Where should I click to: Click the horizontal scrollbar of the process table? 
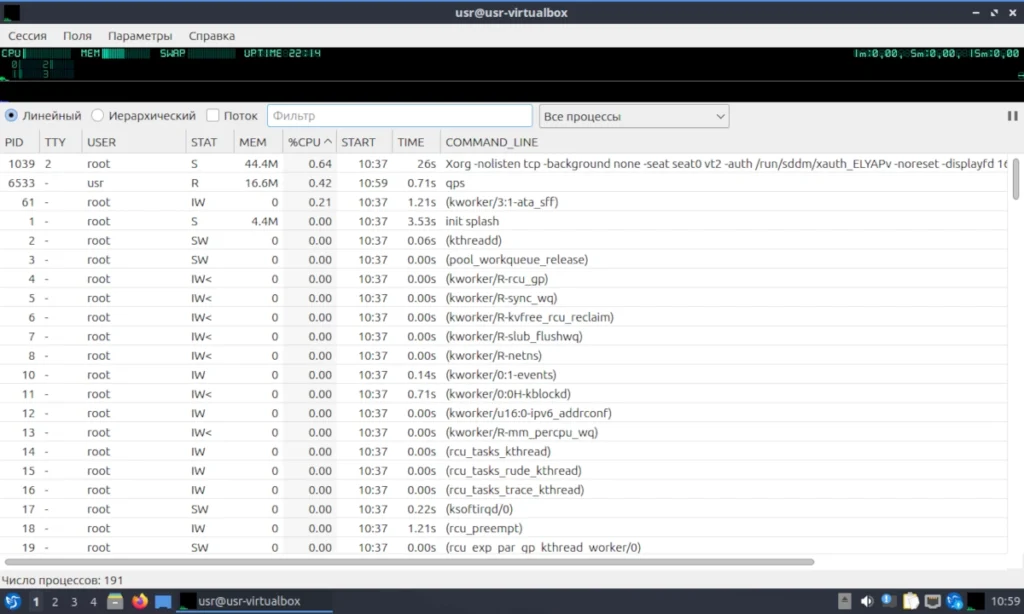[409, 562]
